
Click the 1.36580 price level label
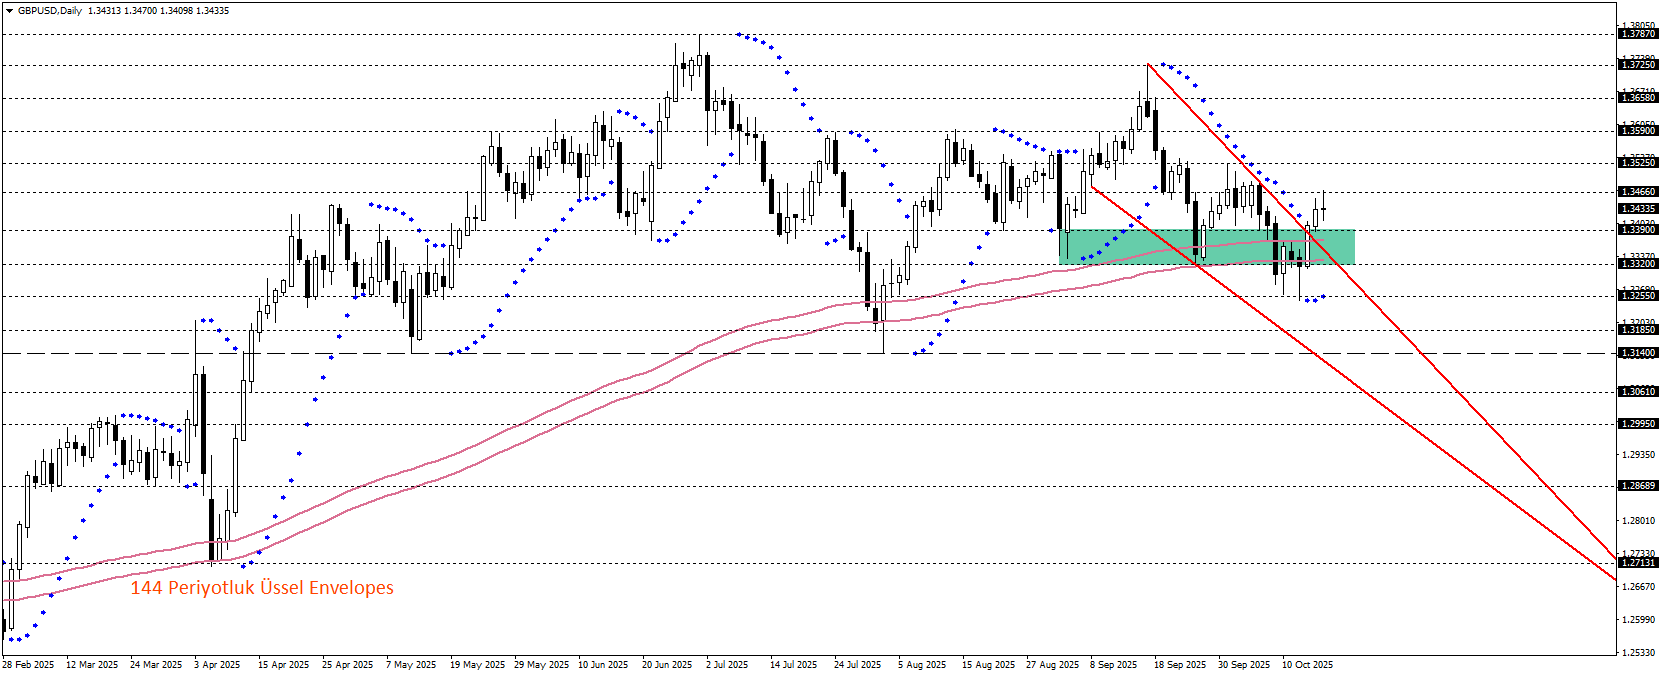[x=1638, y=98]
